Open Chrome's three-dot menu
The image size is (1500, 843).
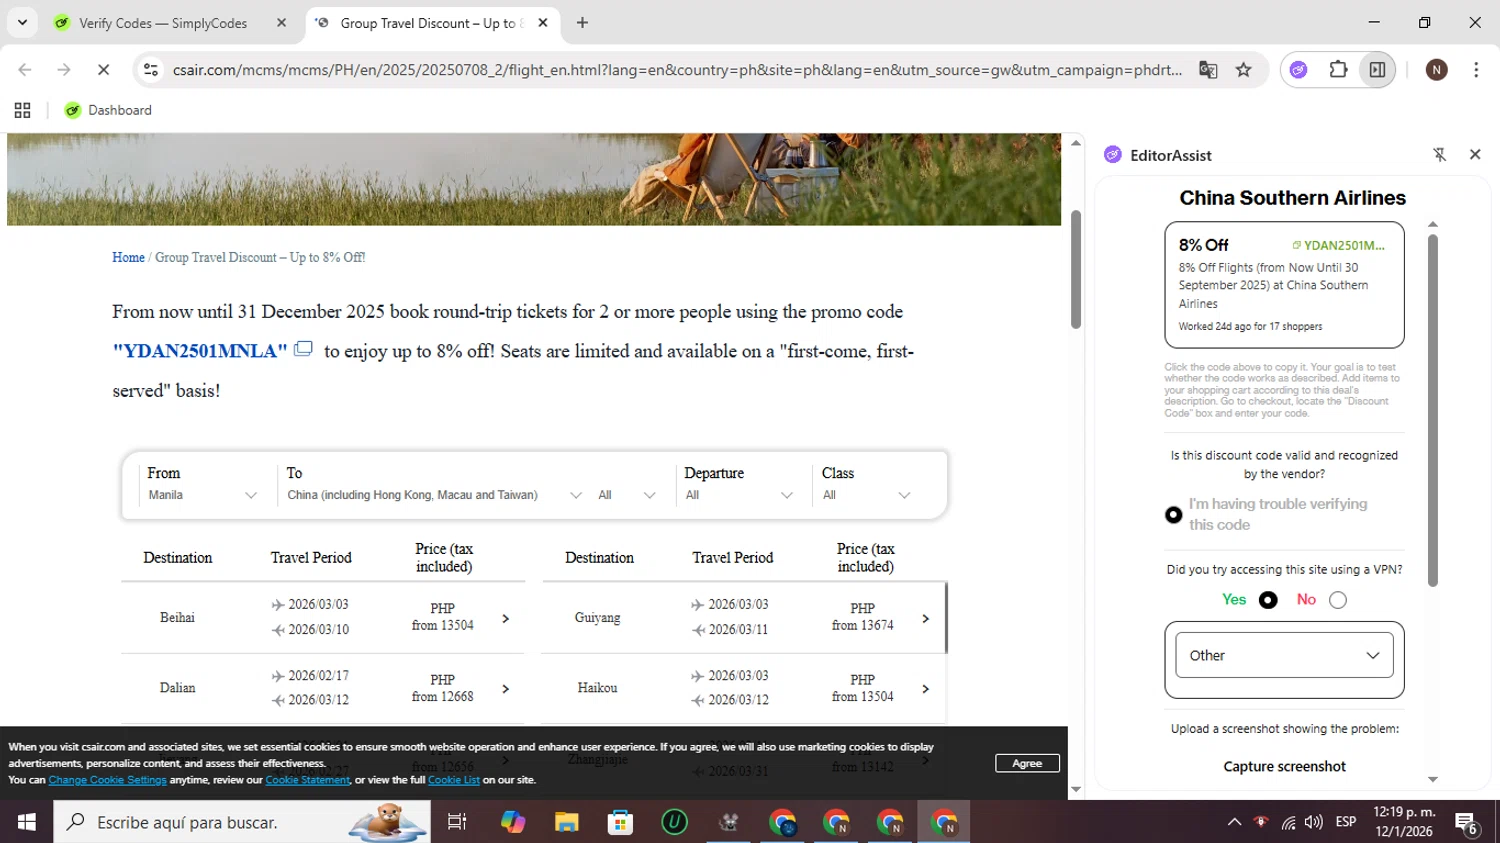pos(1476,70)
